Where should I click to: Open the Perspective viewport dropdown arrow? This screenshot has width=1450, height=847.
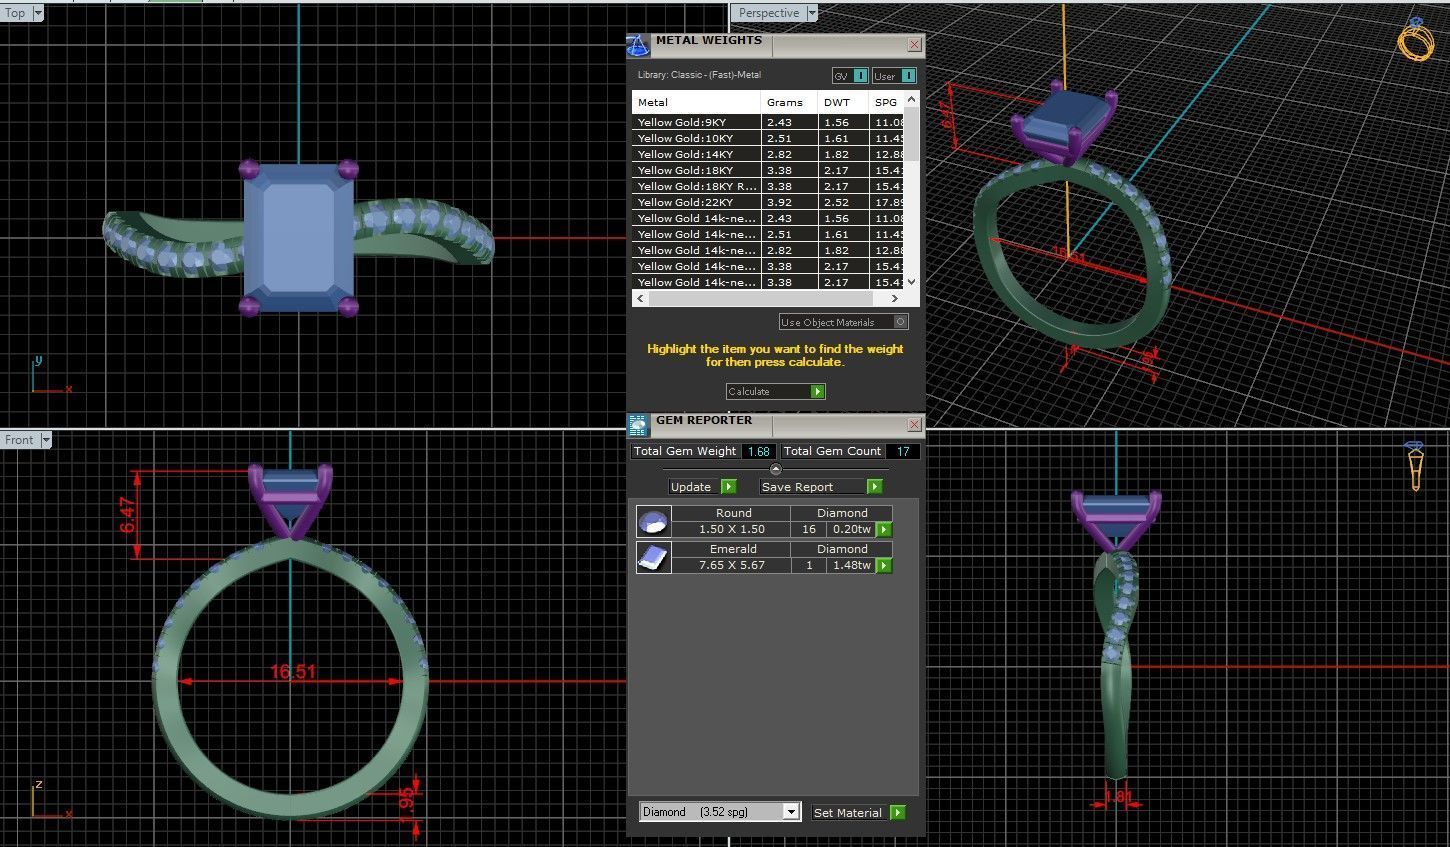pos(812,13)
